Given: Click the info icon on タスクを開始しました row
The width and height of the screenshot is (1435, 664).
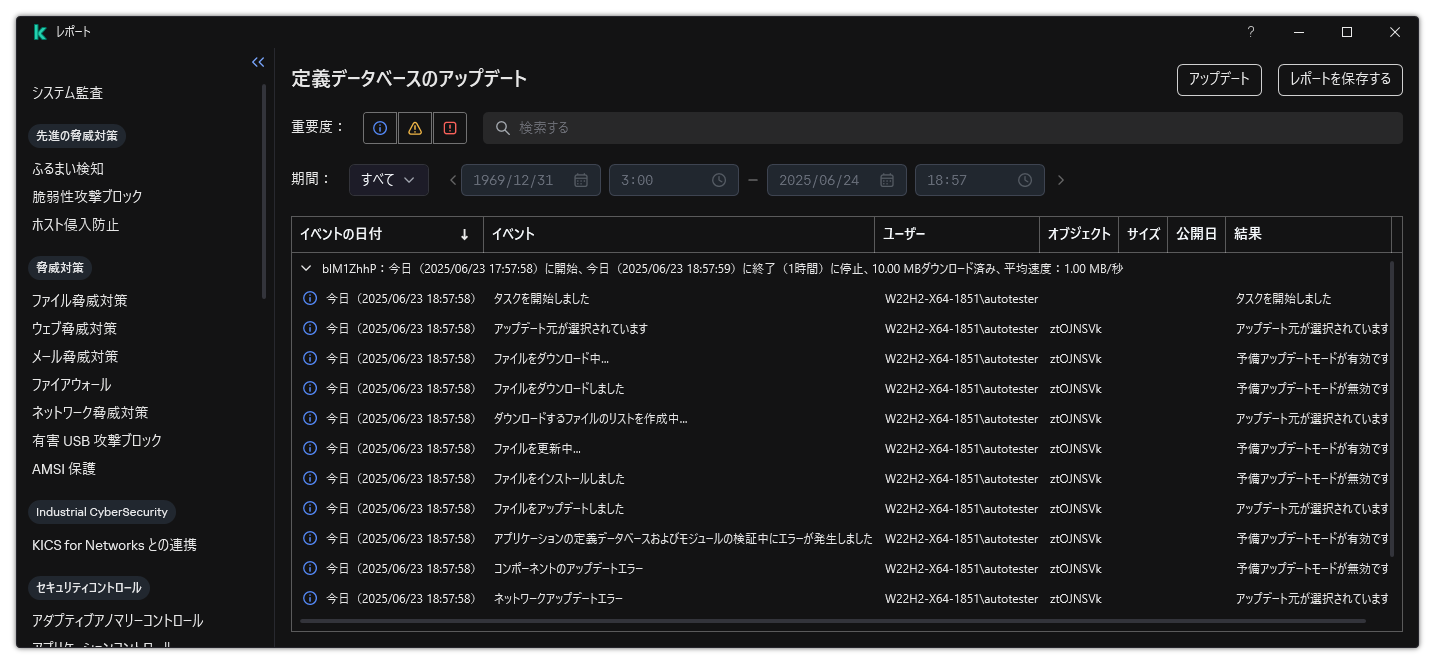Looking at the screenshot, I should point(310,298).
